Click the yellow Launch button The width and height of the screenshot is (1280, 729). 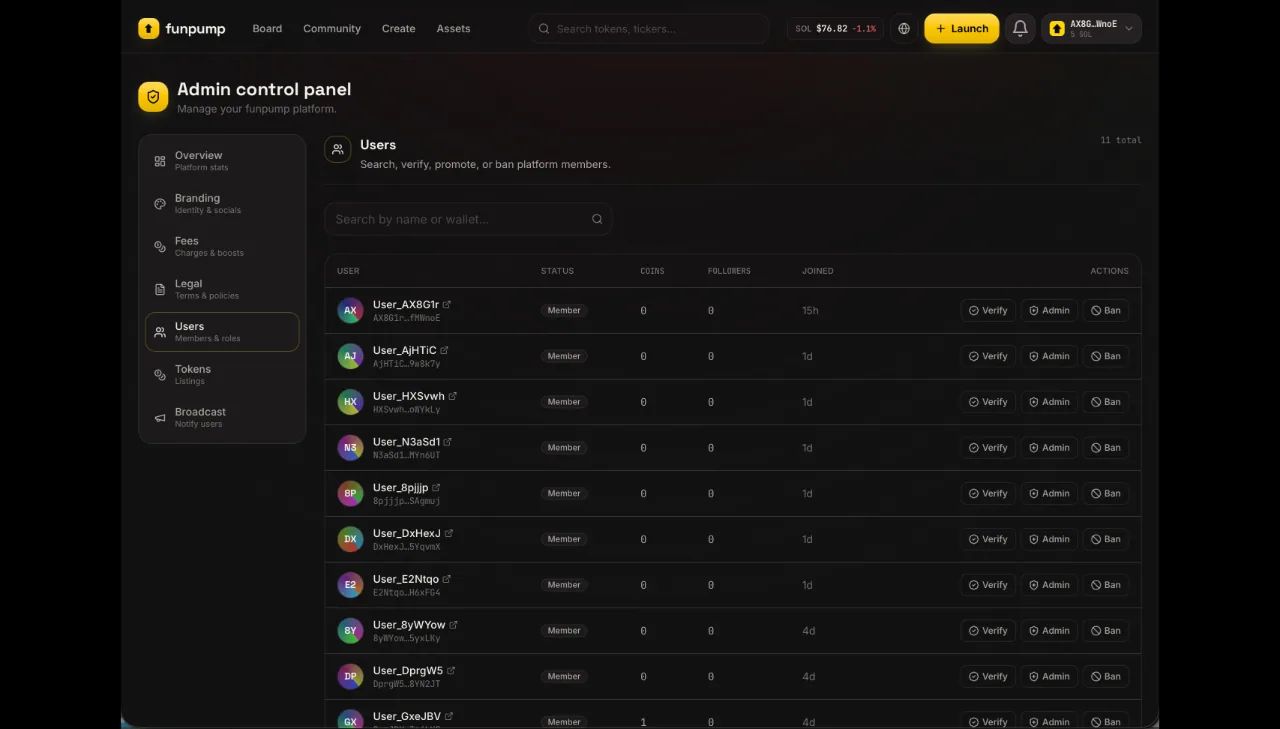click(961, 29)
